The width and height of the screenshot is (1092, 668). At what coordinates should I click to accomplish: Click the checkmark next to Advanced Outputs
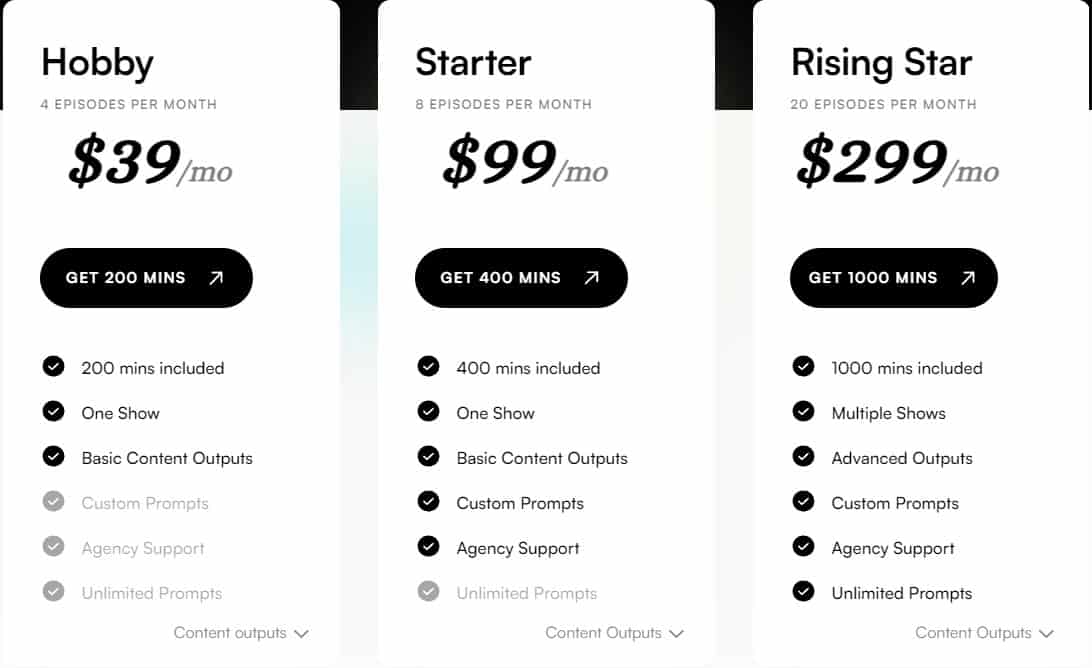[803, 457]
